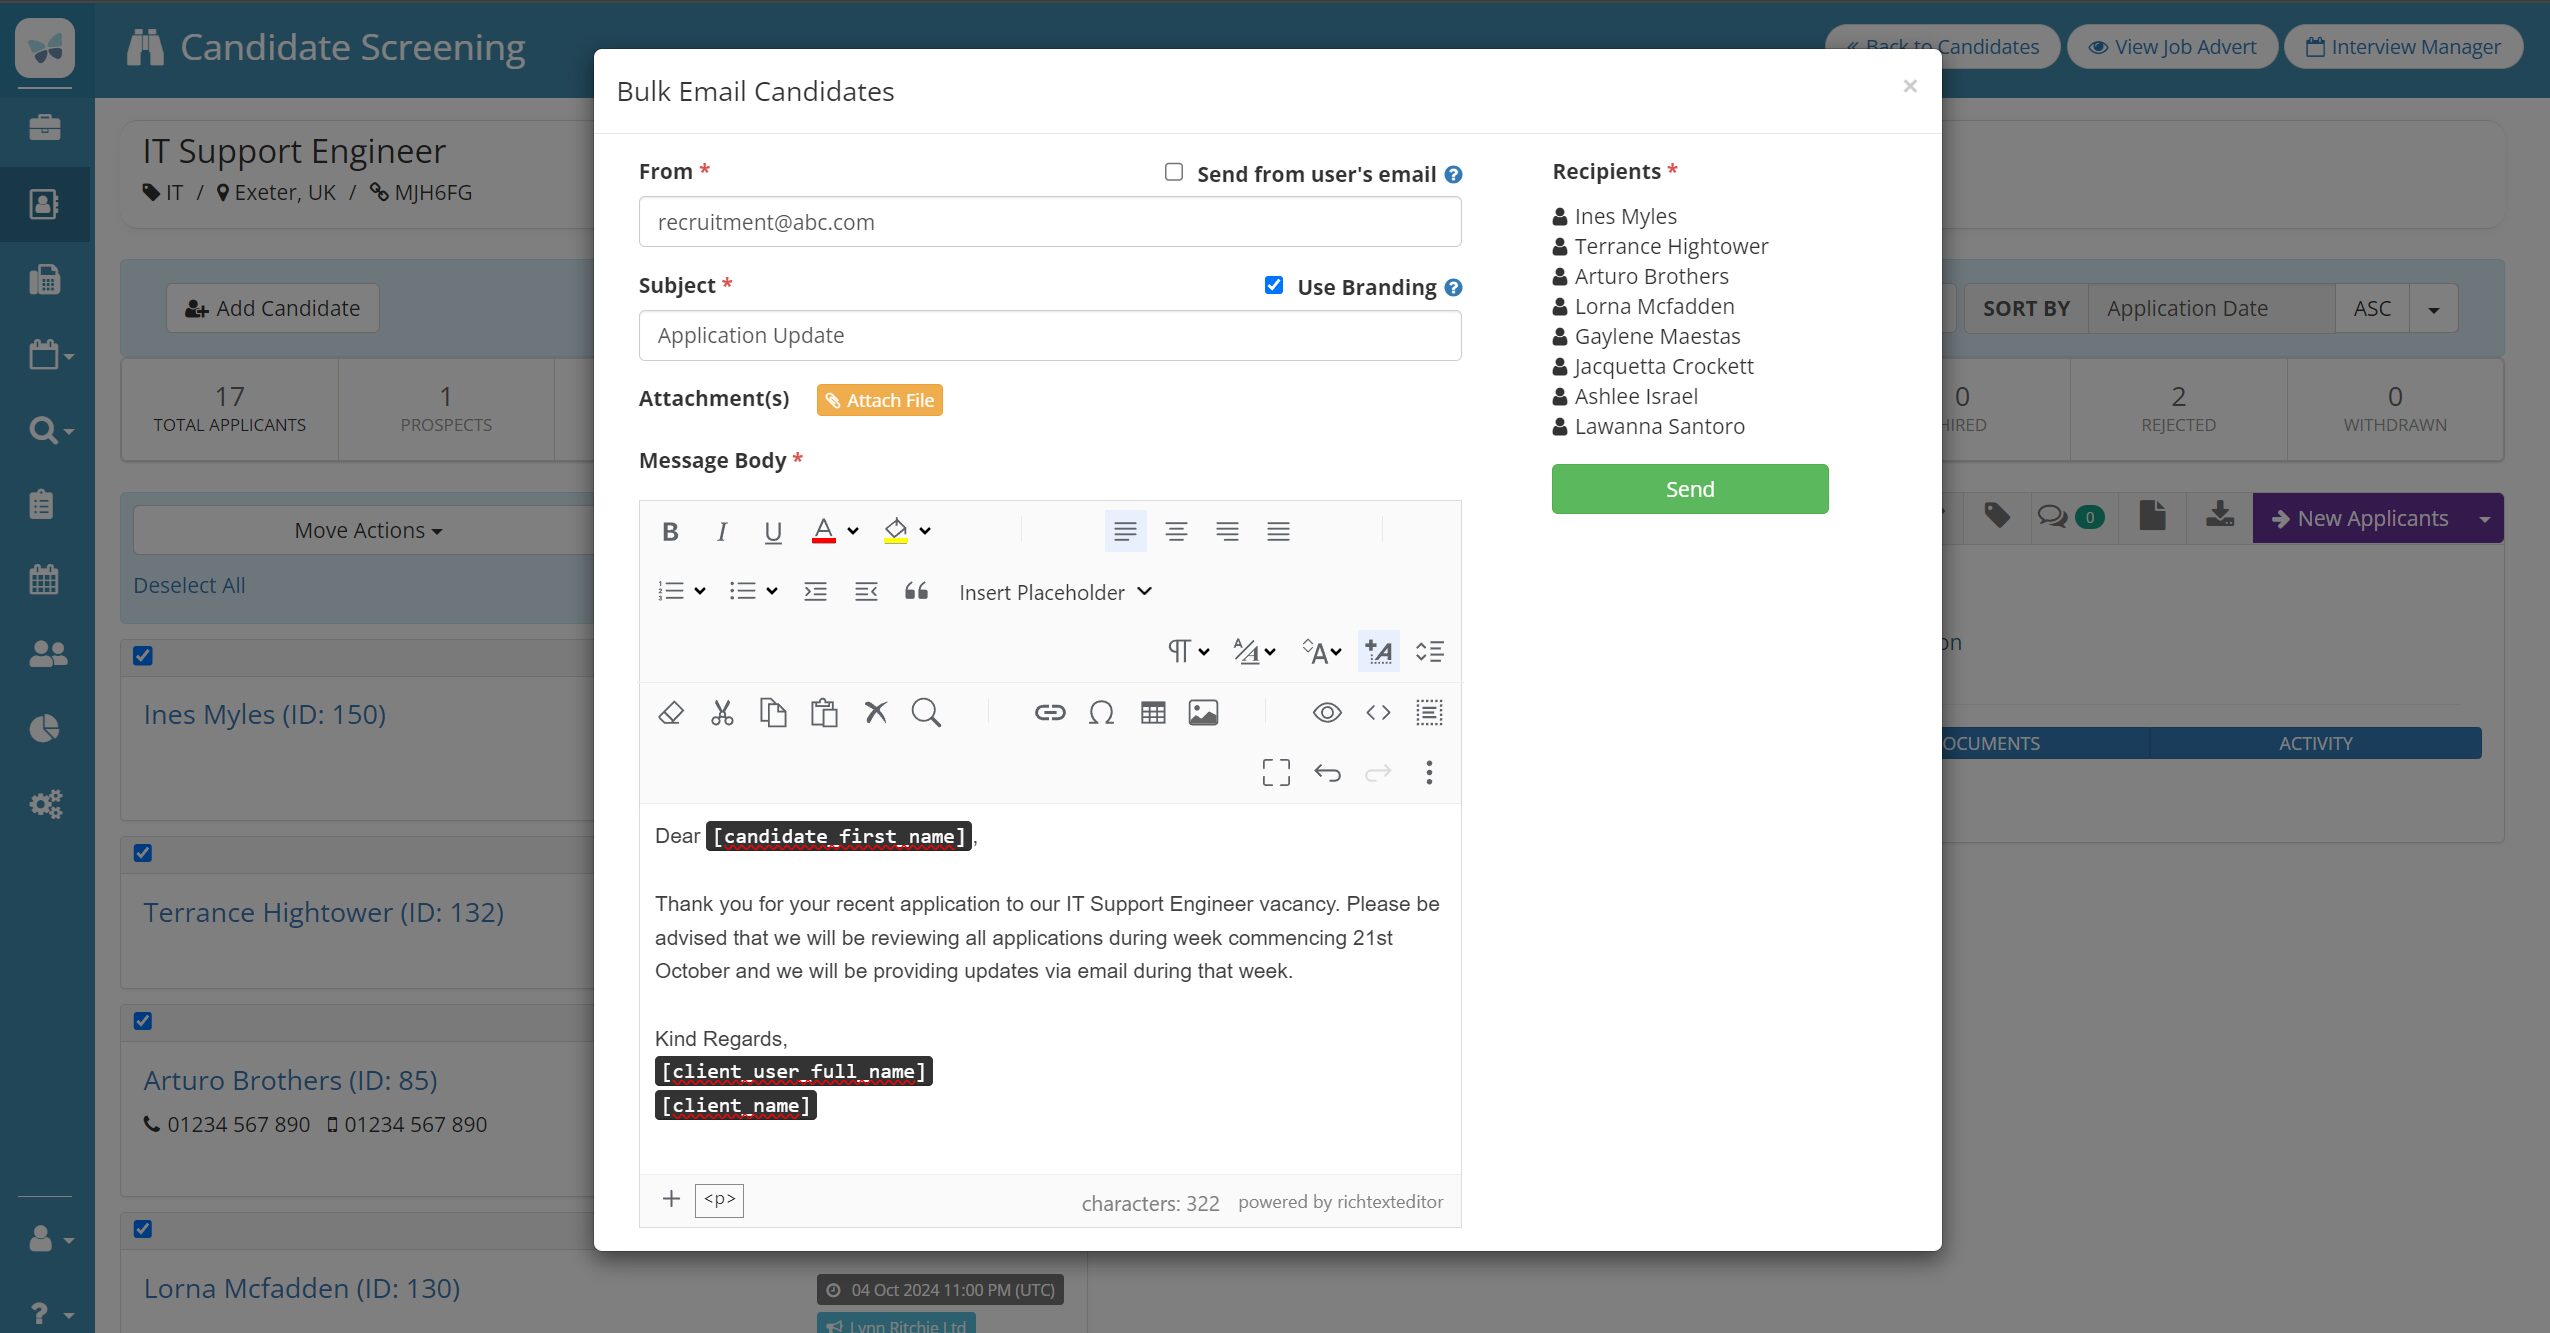Deselect the Ines Myles candidate checkbox
Viewport: 2550px width, 1333px height.
tap(143, 656)
